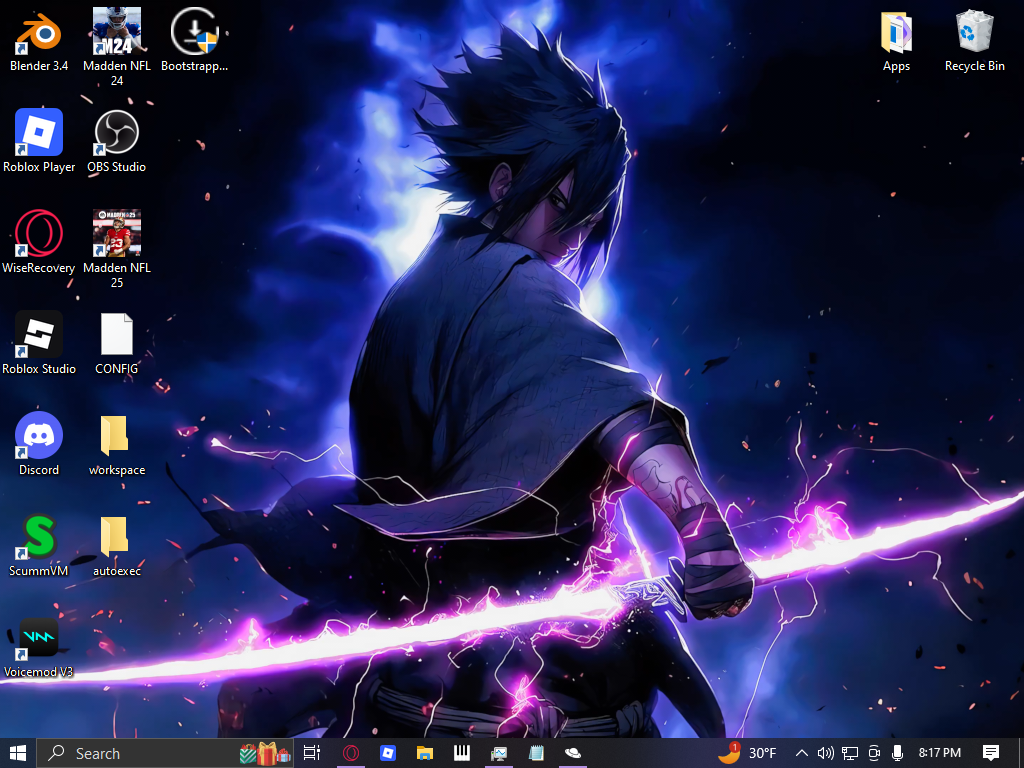The width and height of the screenshot is (1024, 768).
Task: Open the 30°F weather widget
Action: pyautogui.click(x=746, y=753)
